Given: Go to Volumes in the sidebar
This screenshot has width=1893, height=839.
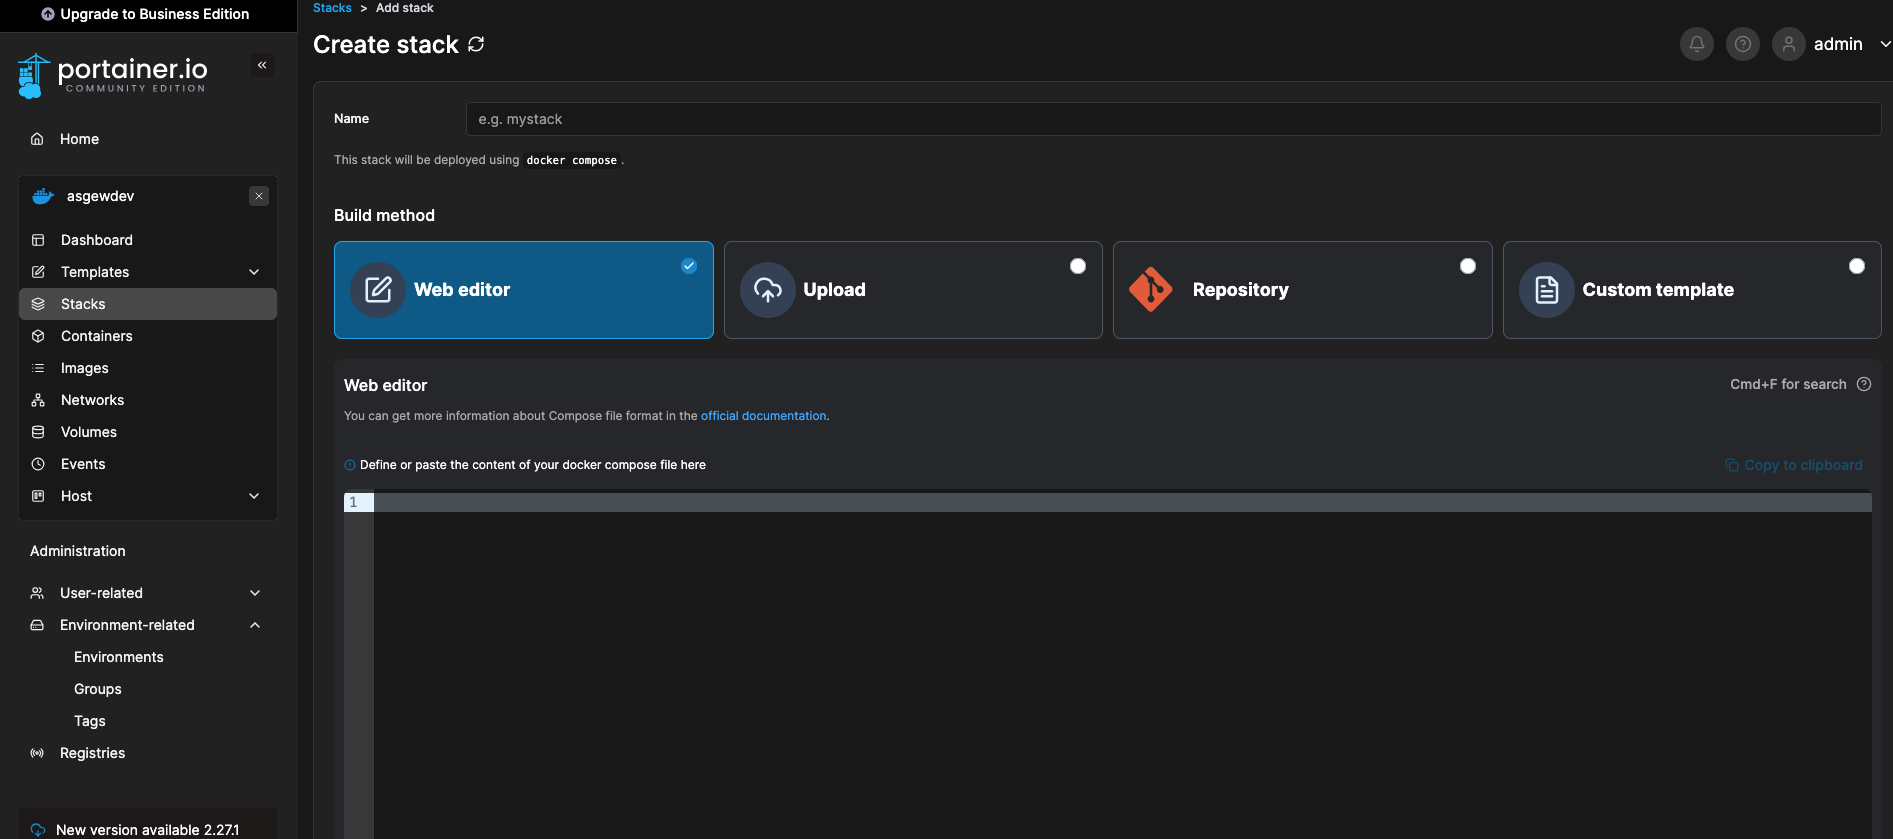Looking at the screenshot, I should [x=88, y=432].
